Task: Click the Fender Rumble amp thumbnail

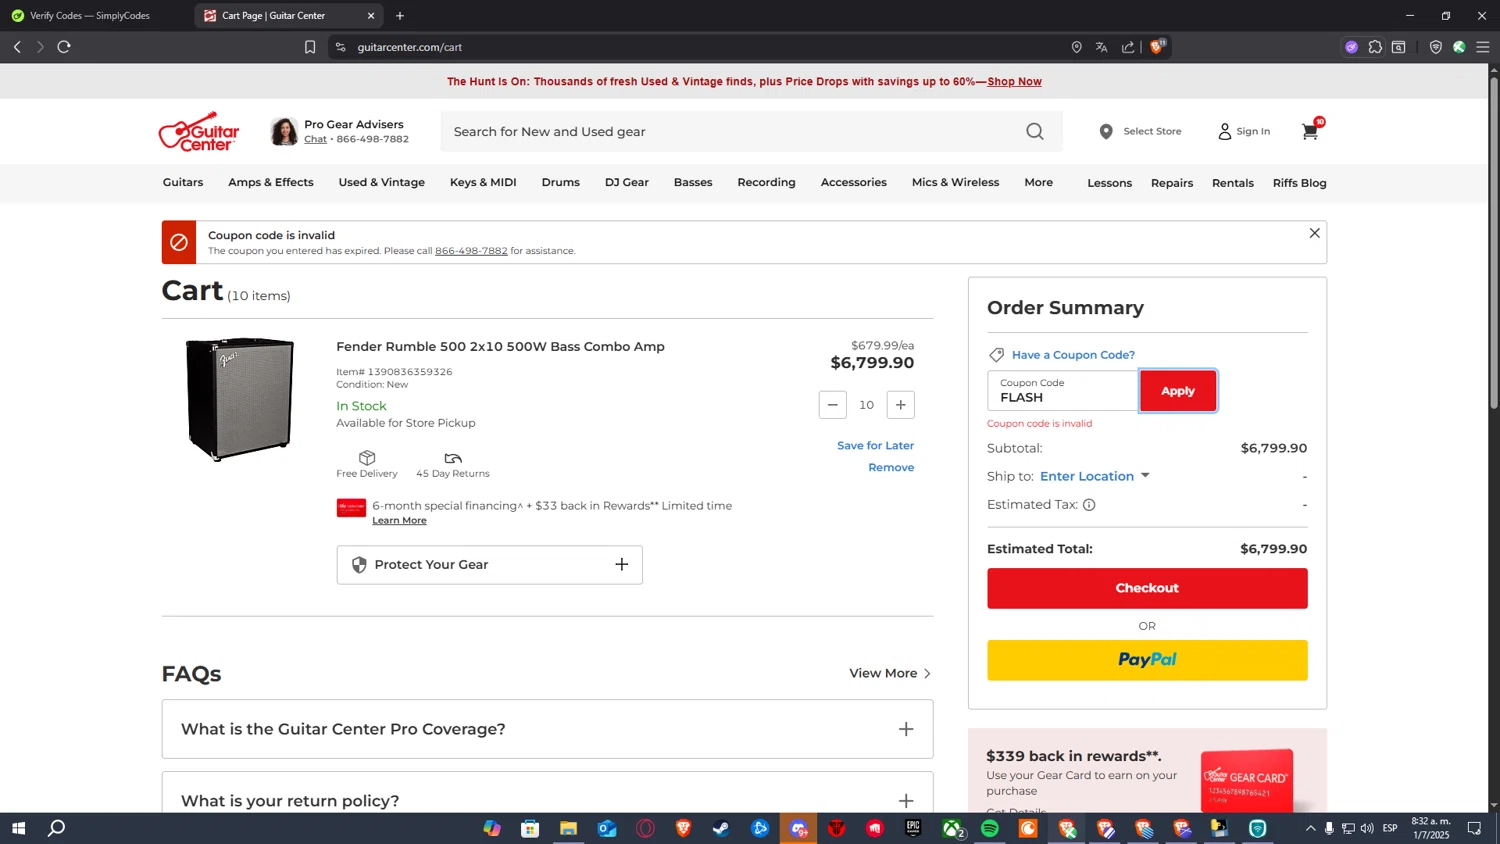Action: click(x=240, y=399)
